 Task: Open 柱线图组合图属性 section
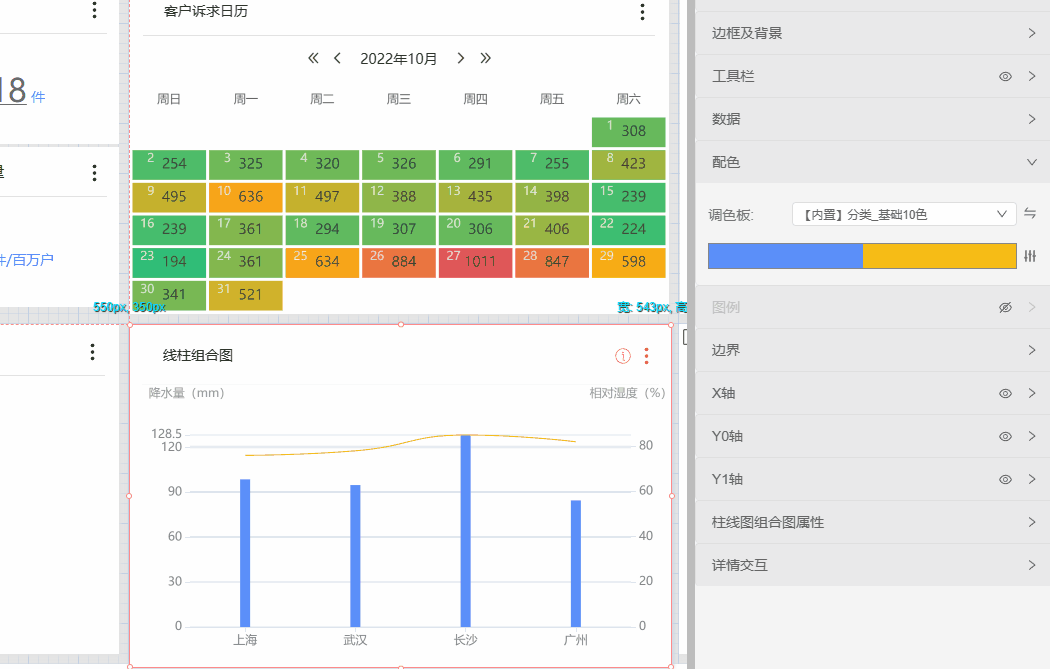click(871, 523)
